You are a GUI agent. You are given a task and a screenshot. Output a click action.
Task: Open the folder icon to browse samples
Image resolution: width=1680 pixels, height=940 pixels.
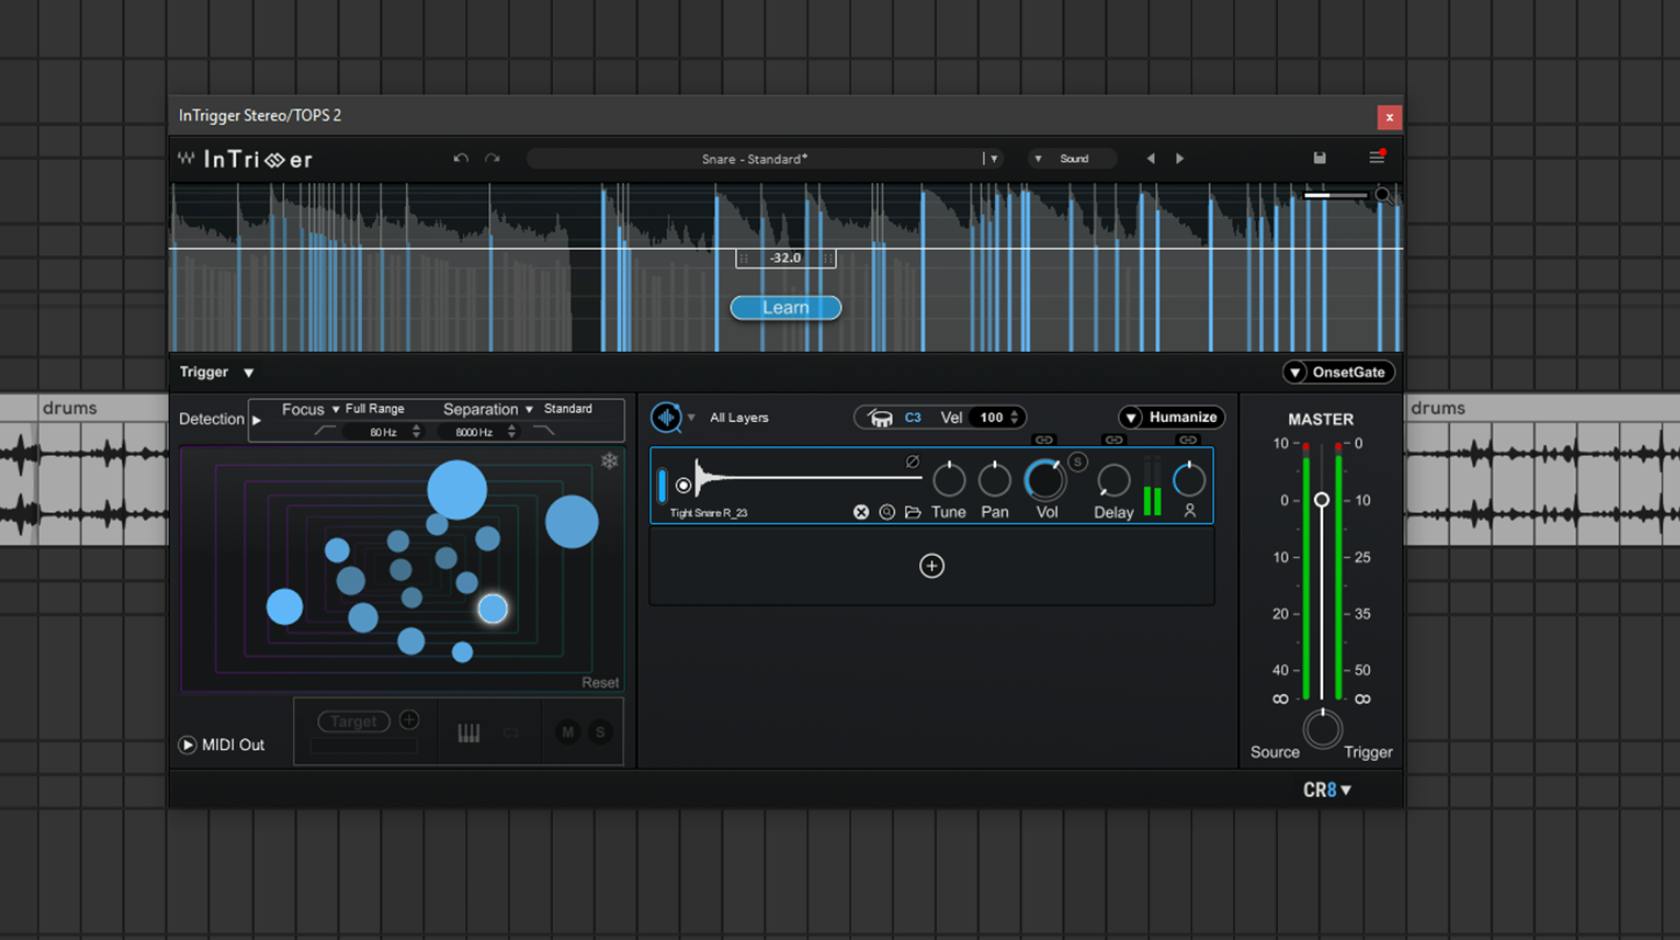[913, 512]
